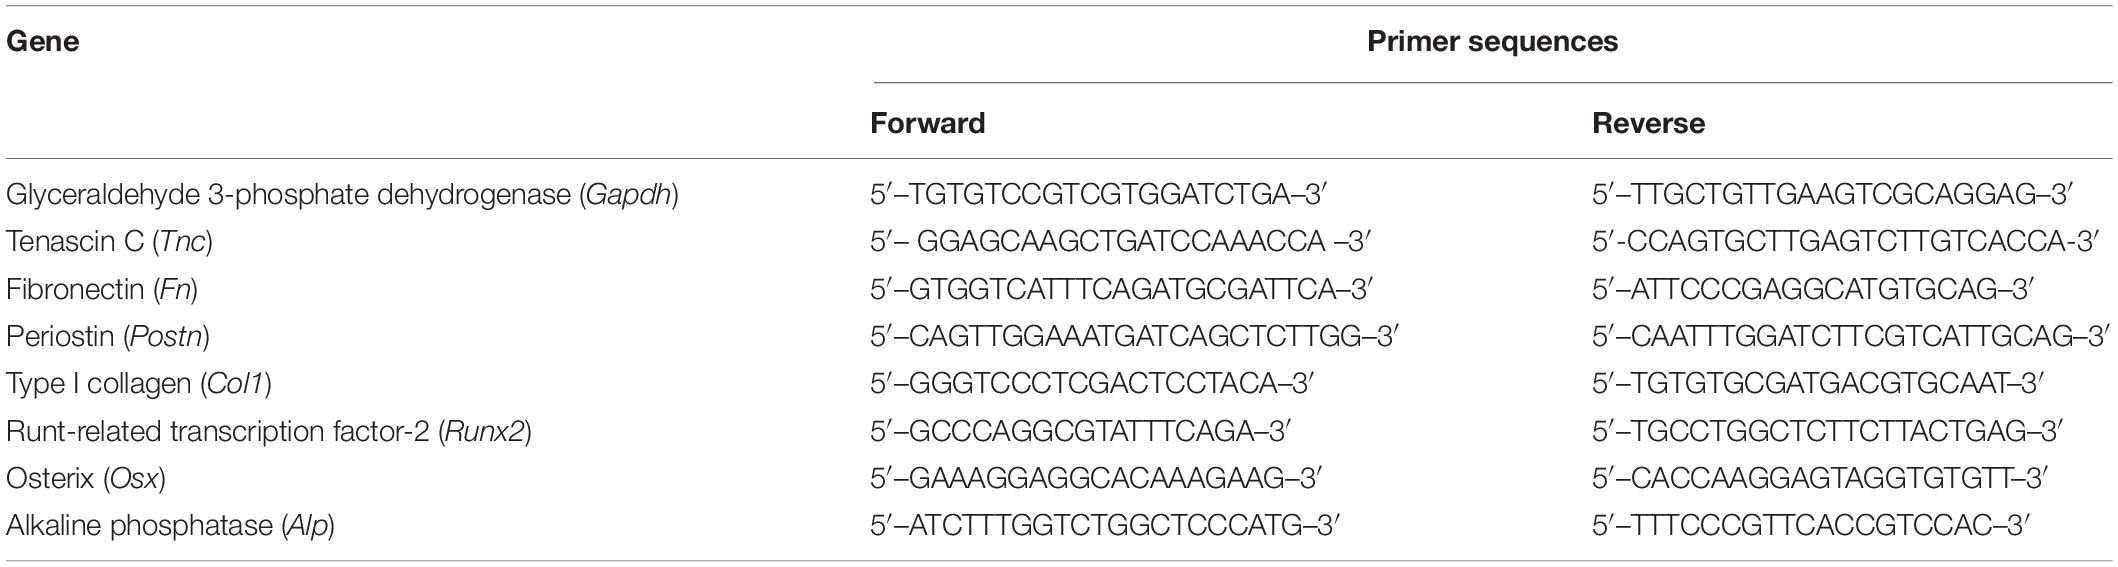Click the Gene column header
Image resolution: width=2118 pixels, height=567 pixels.
tap(43, 42)
